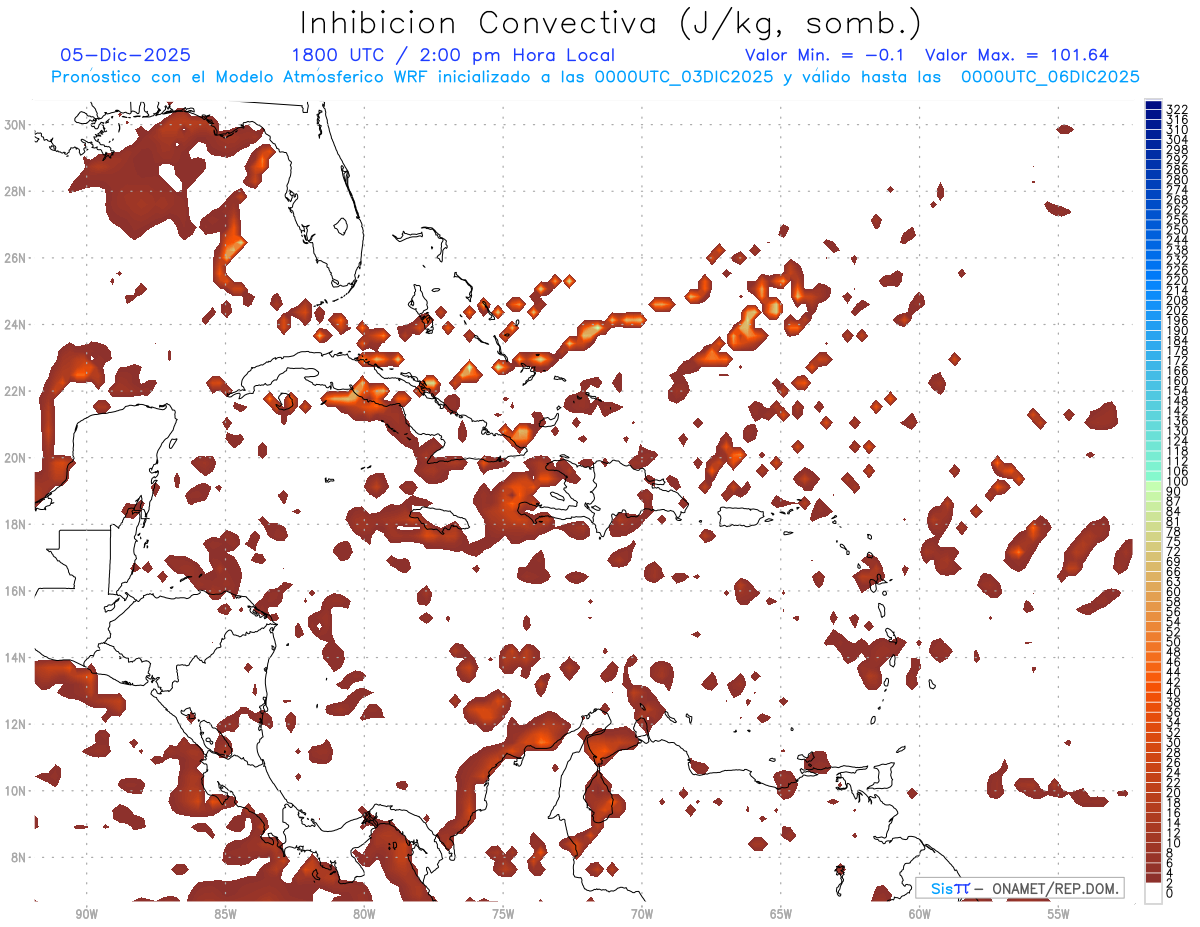This screenshot has height=927, width=1200.
Task: Select the "Valor Min. = -0.1" text
Action: pos(825,55)
